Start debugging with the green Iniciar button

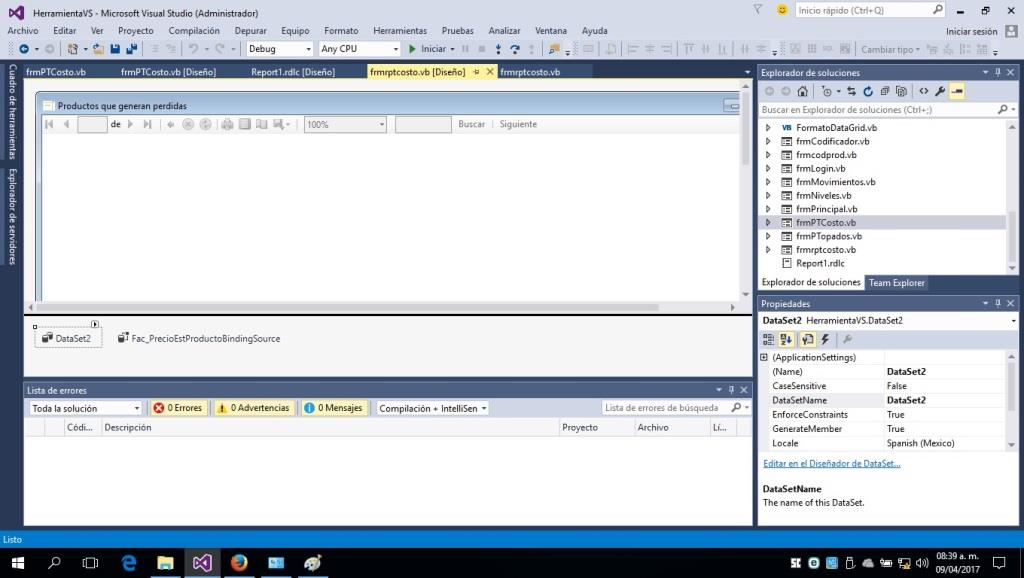point(428,49)
